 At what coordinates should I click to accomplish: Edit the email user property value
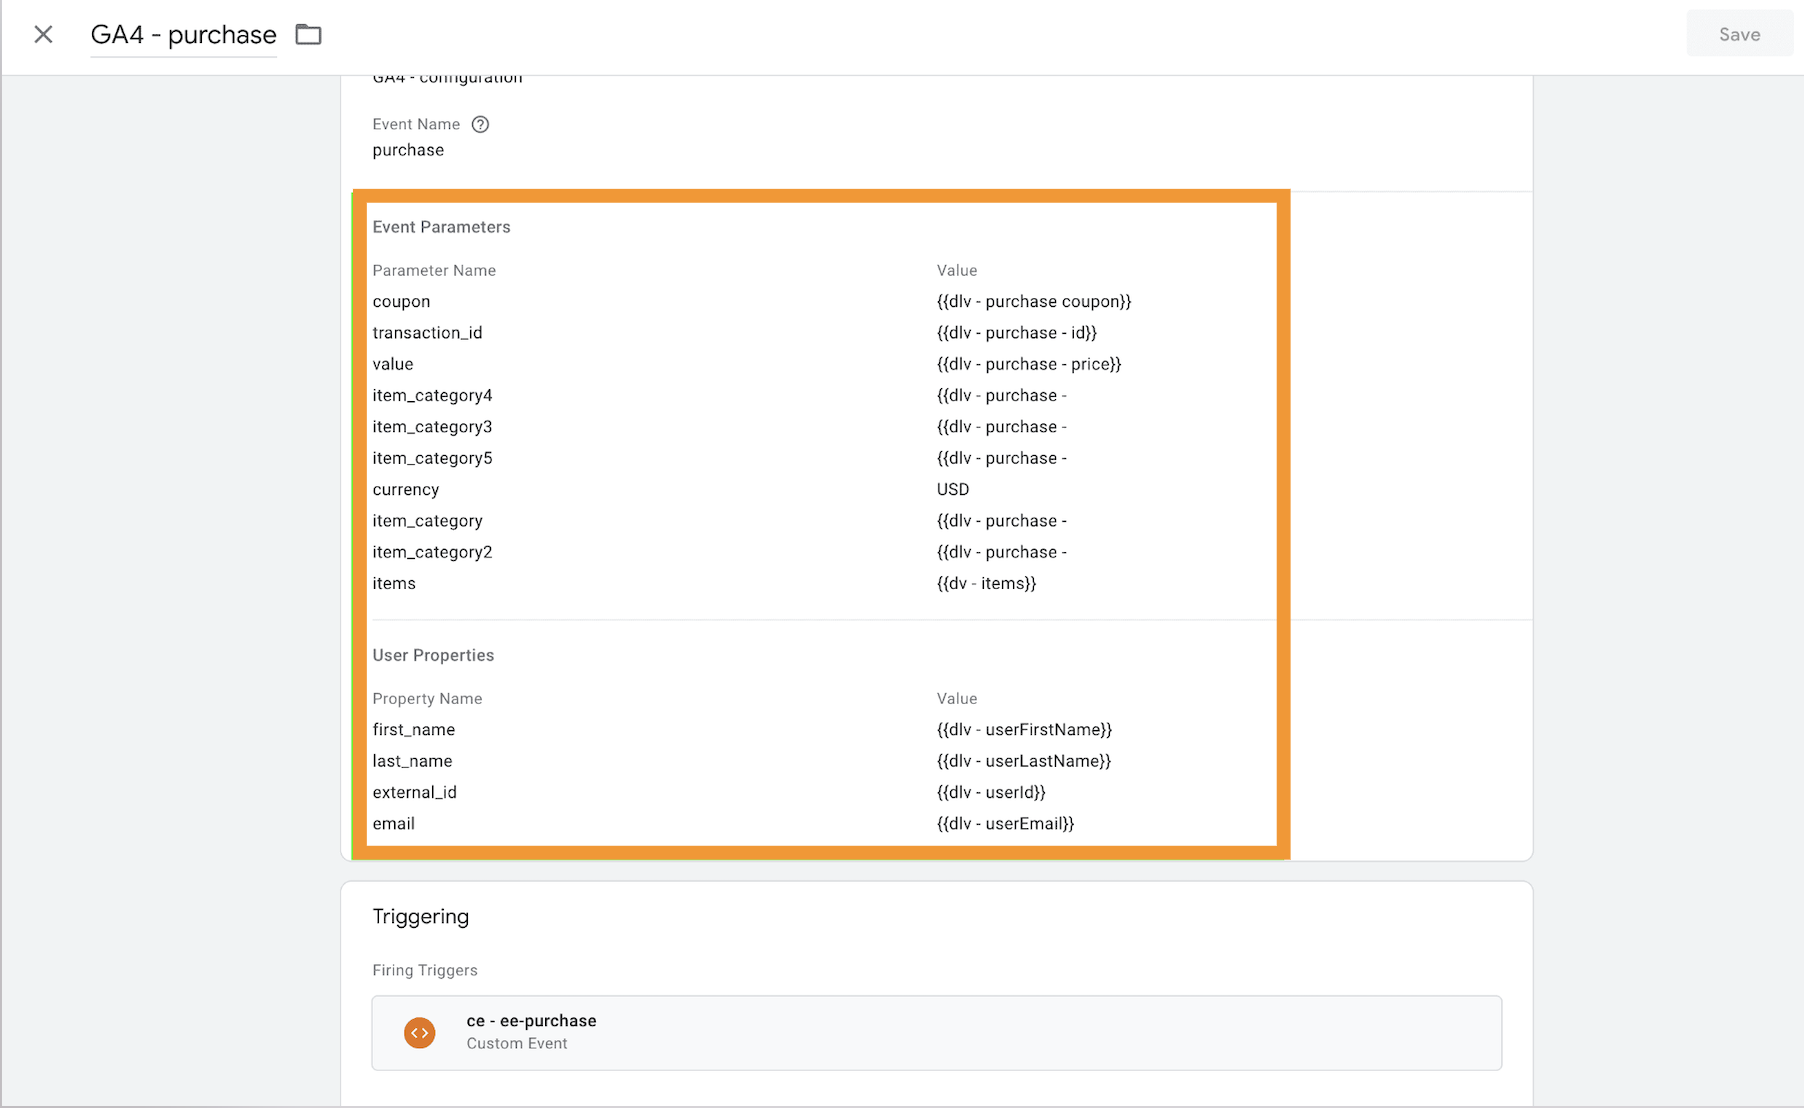1005,823
